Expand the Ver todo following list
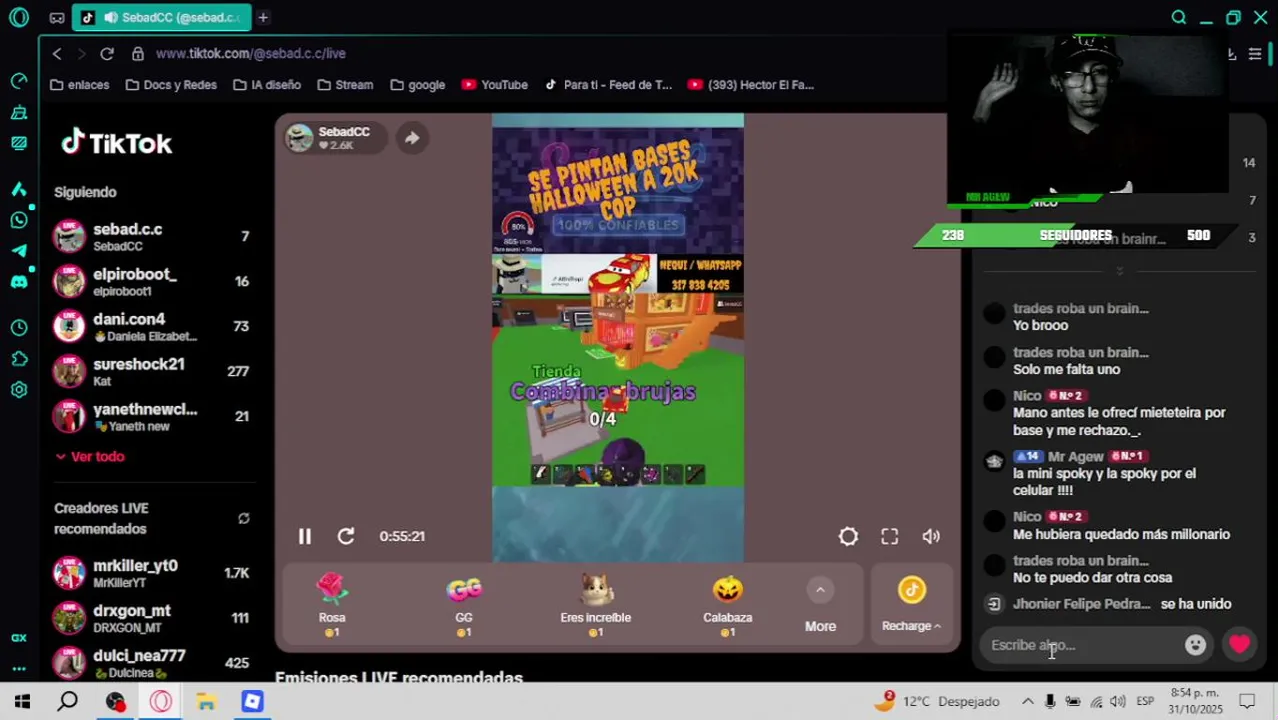This screenshot has height=720, width=1278. click(x=90, y=456)
